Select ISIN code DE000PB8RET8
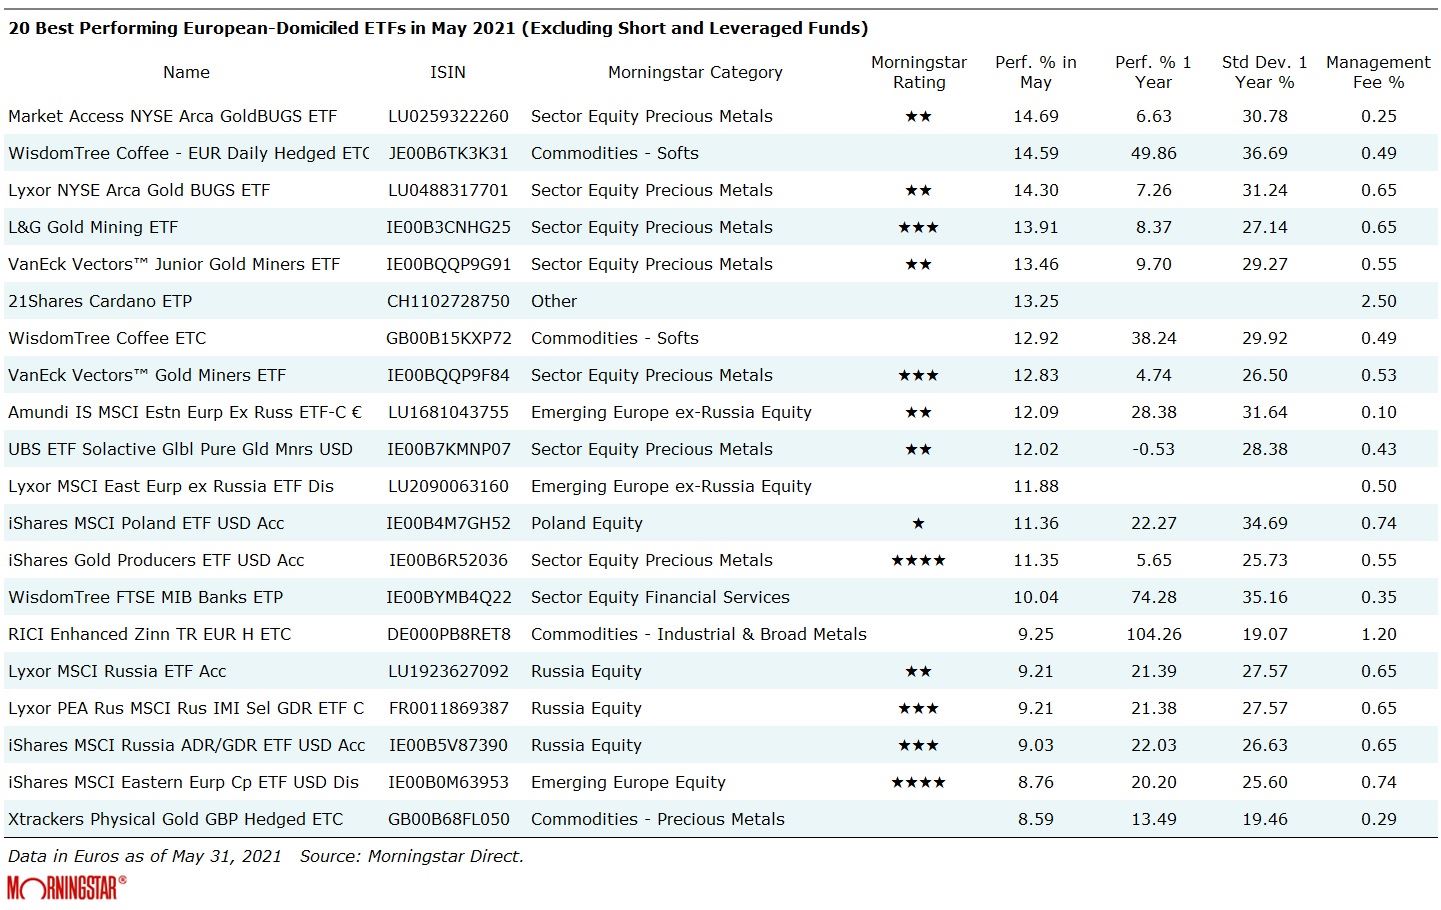1441x910 pixels. coord(448,634)
